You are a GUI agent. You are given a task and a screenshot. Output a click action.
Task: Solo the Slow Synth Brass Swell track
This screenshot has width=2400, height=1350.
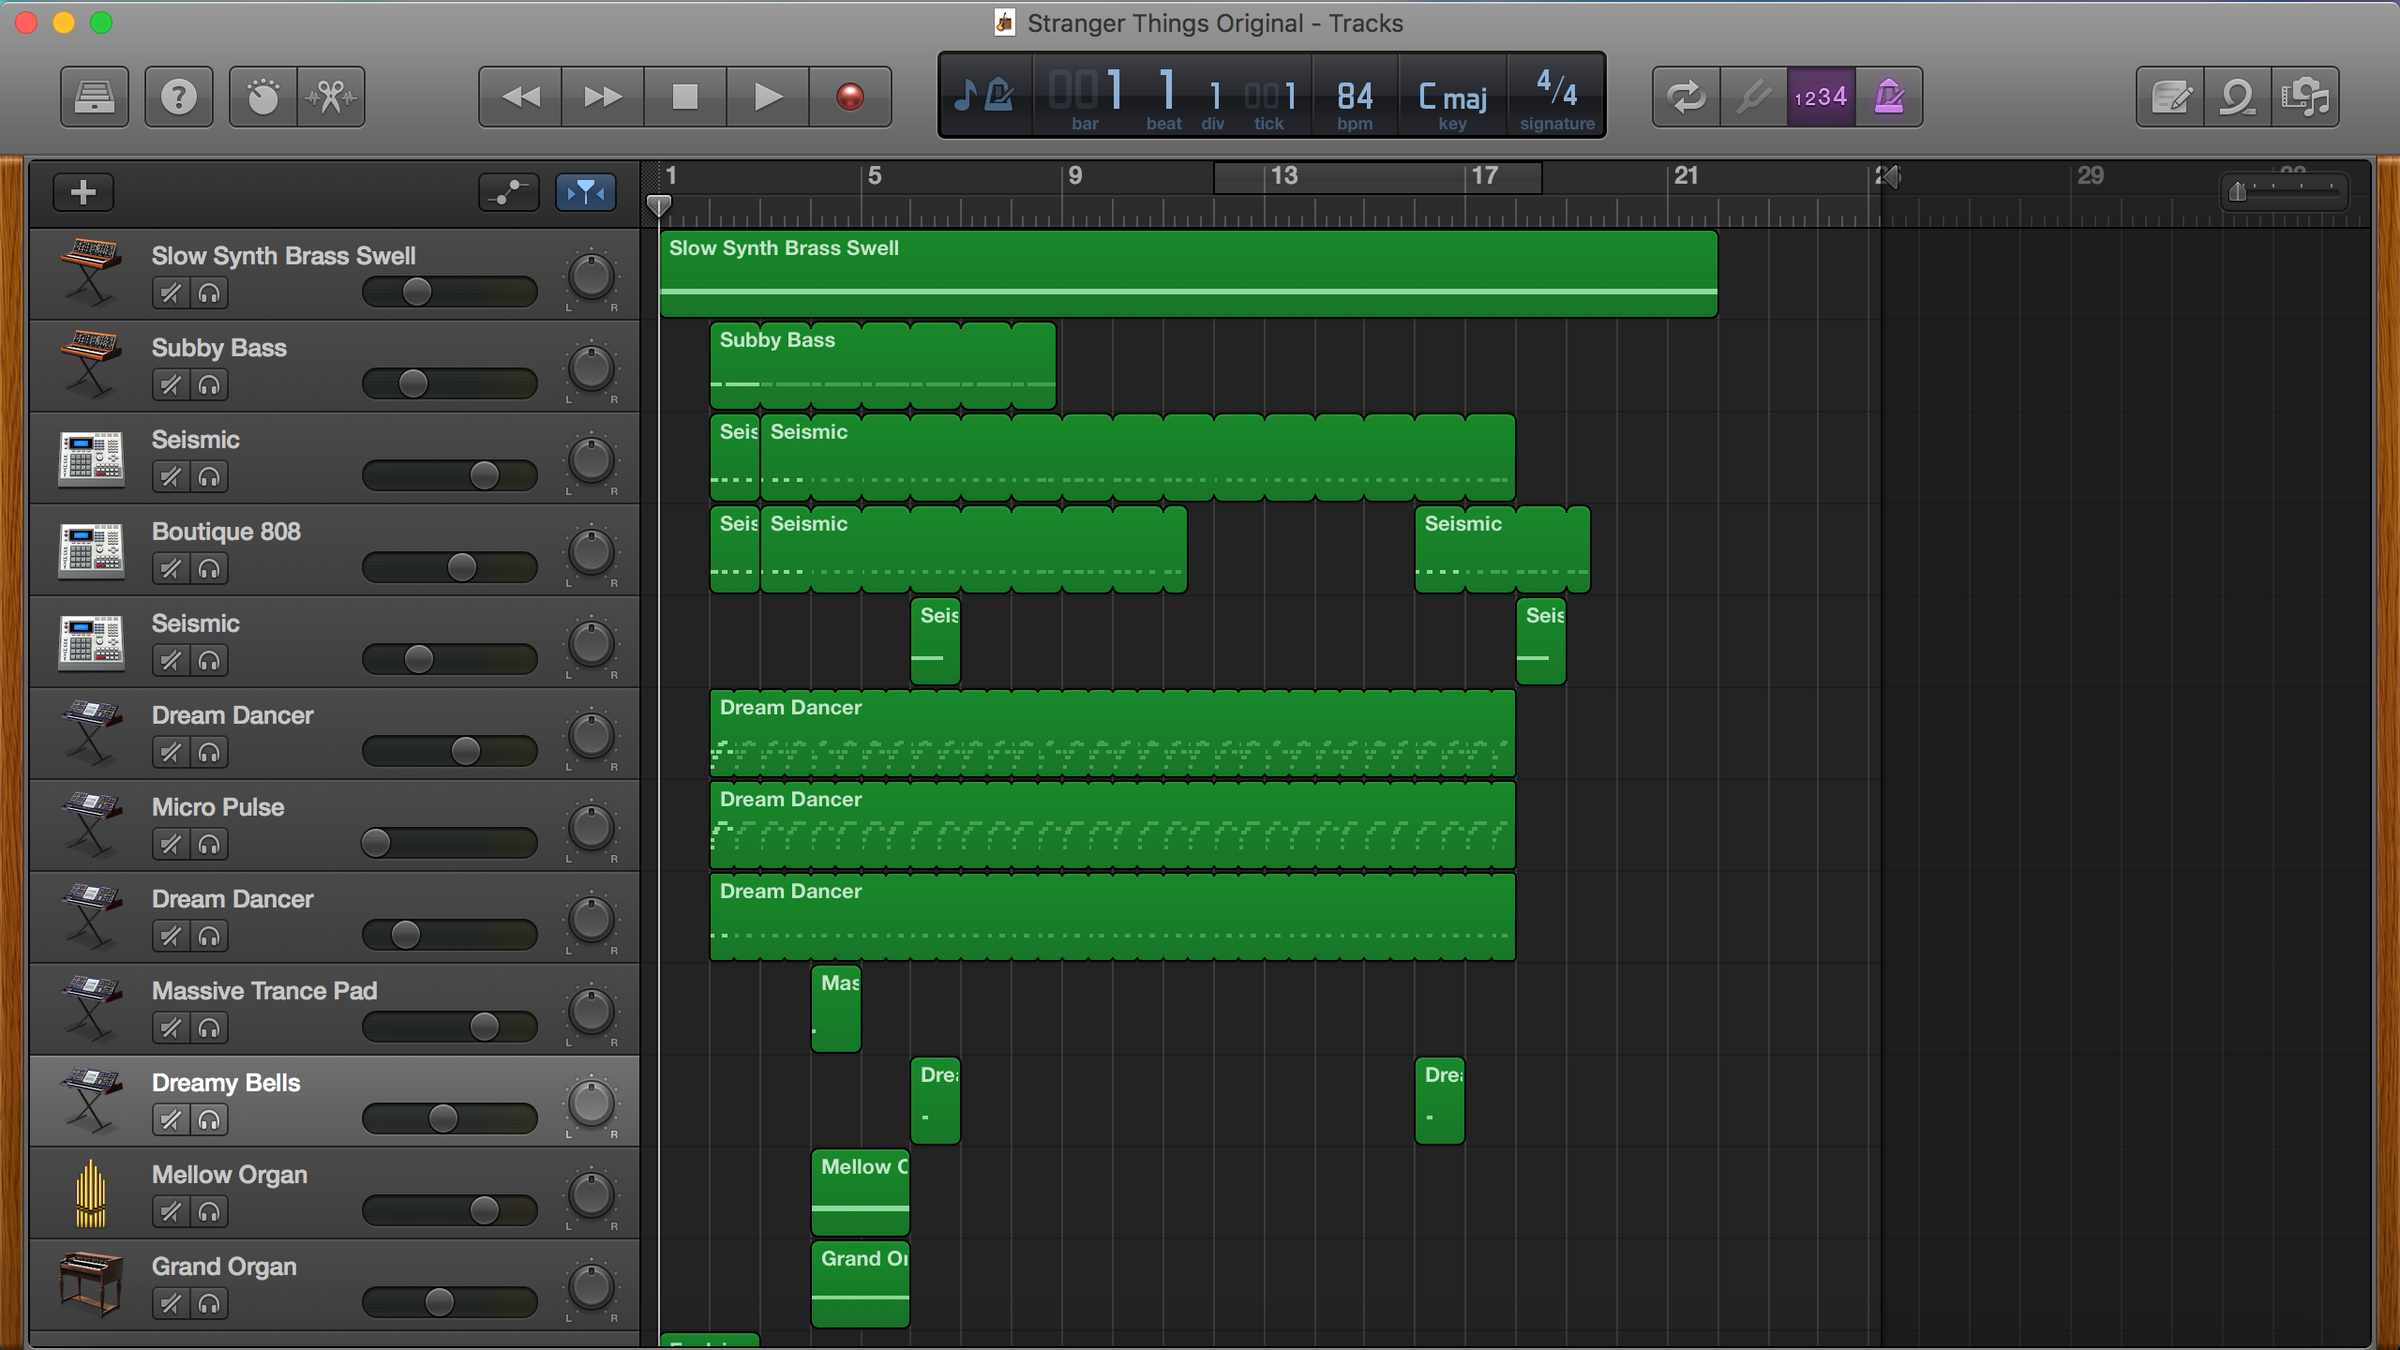pos(209,293)
